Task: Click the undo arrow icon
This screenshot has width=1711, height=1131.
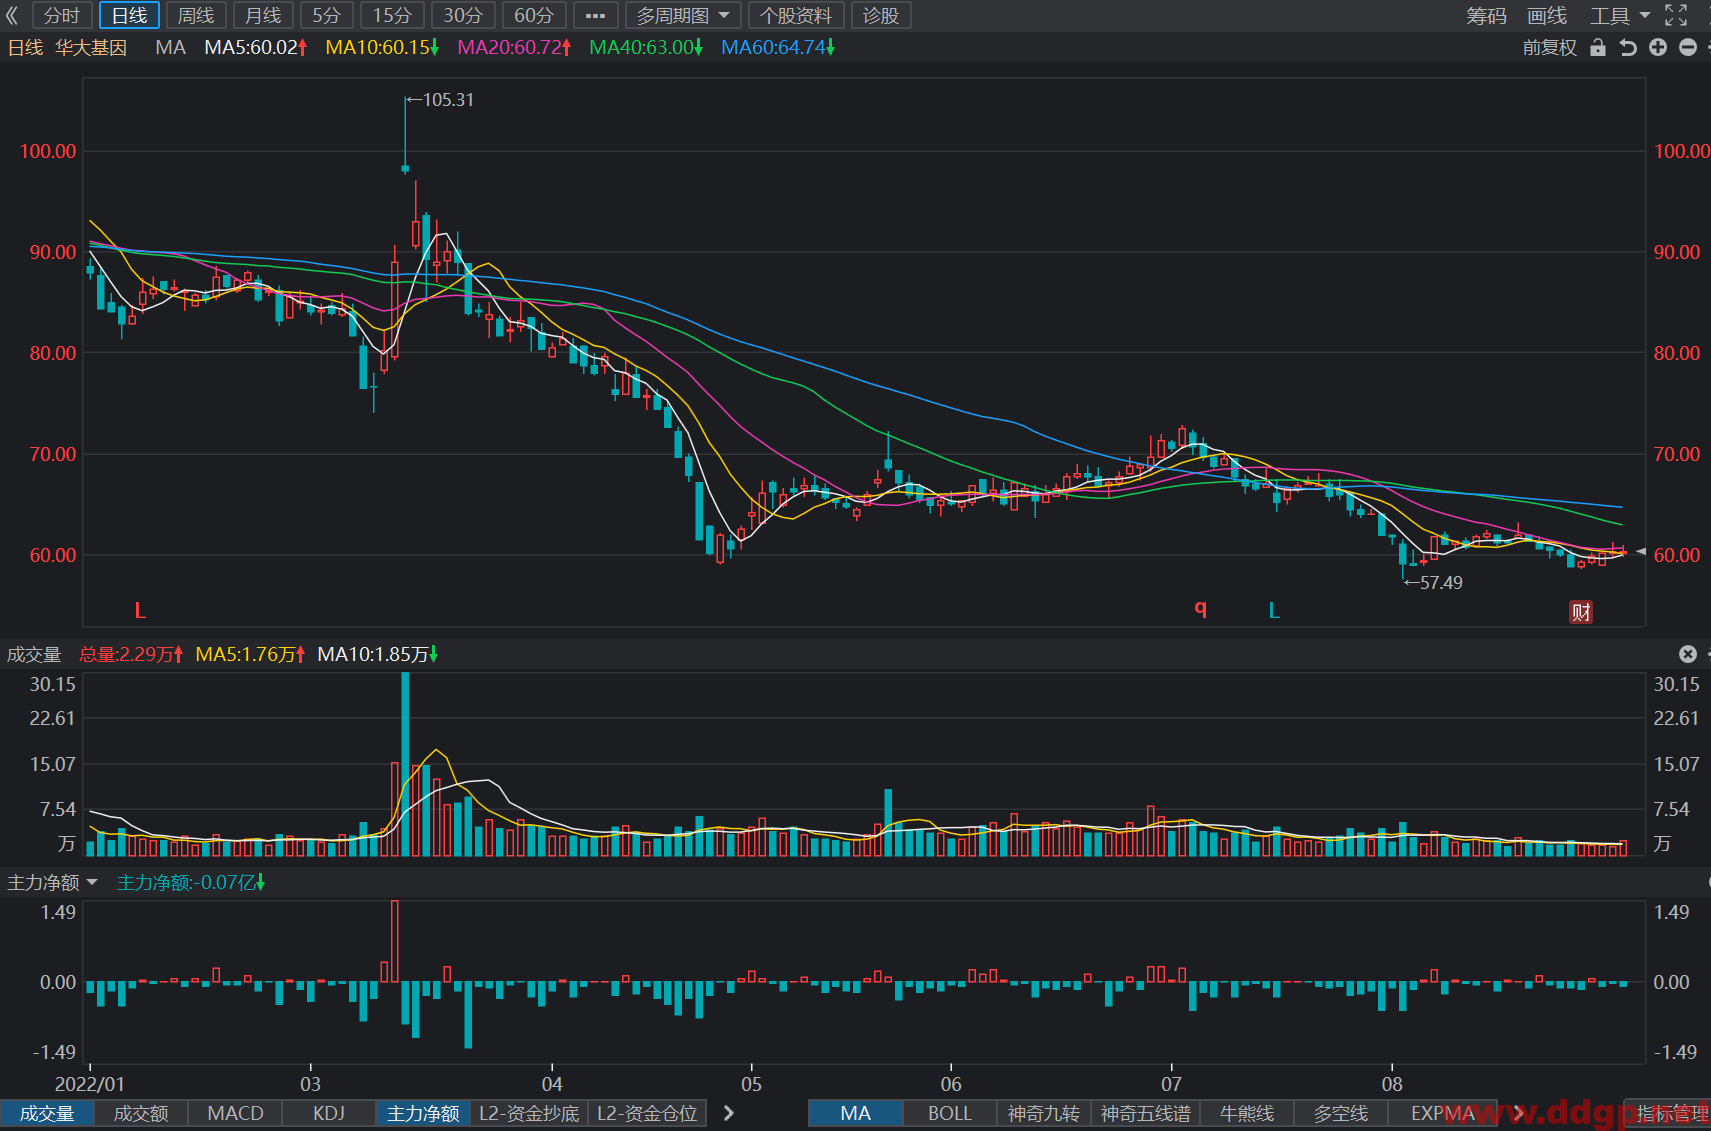Action: (1628, 47)
